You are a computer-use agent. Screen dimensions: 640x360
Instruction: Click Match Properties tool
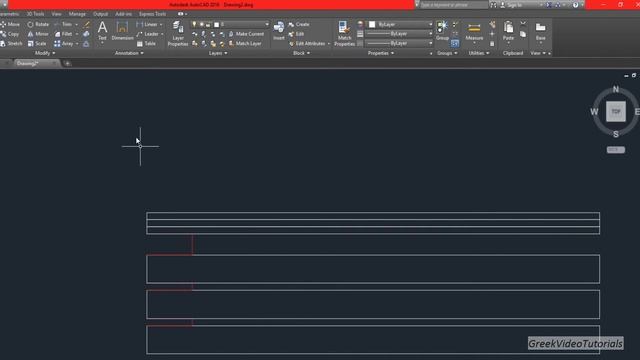pos(344,33)
